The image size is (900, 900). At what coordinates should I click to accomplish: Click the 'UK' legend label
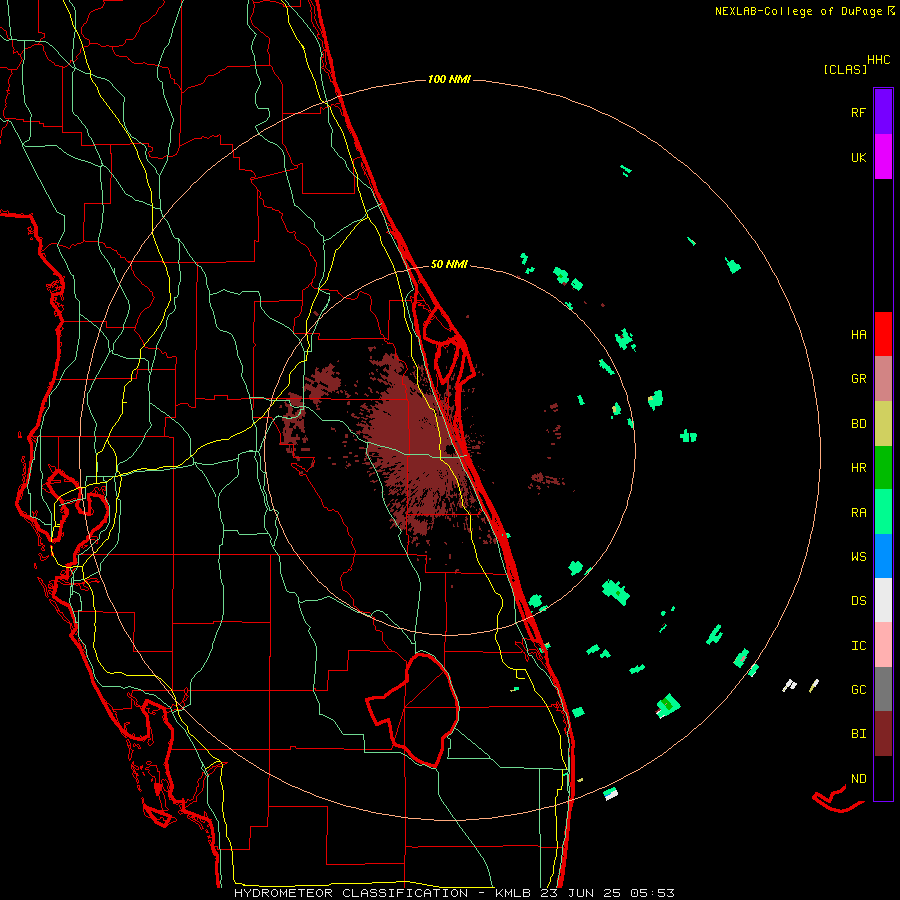tap(859, 158)
